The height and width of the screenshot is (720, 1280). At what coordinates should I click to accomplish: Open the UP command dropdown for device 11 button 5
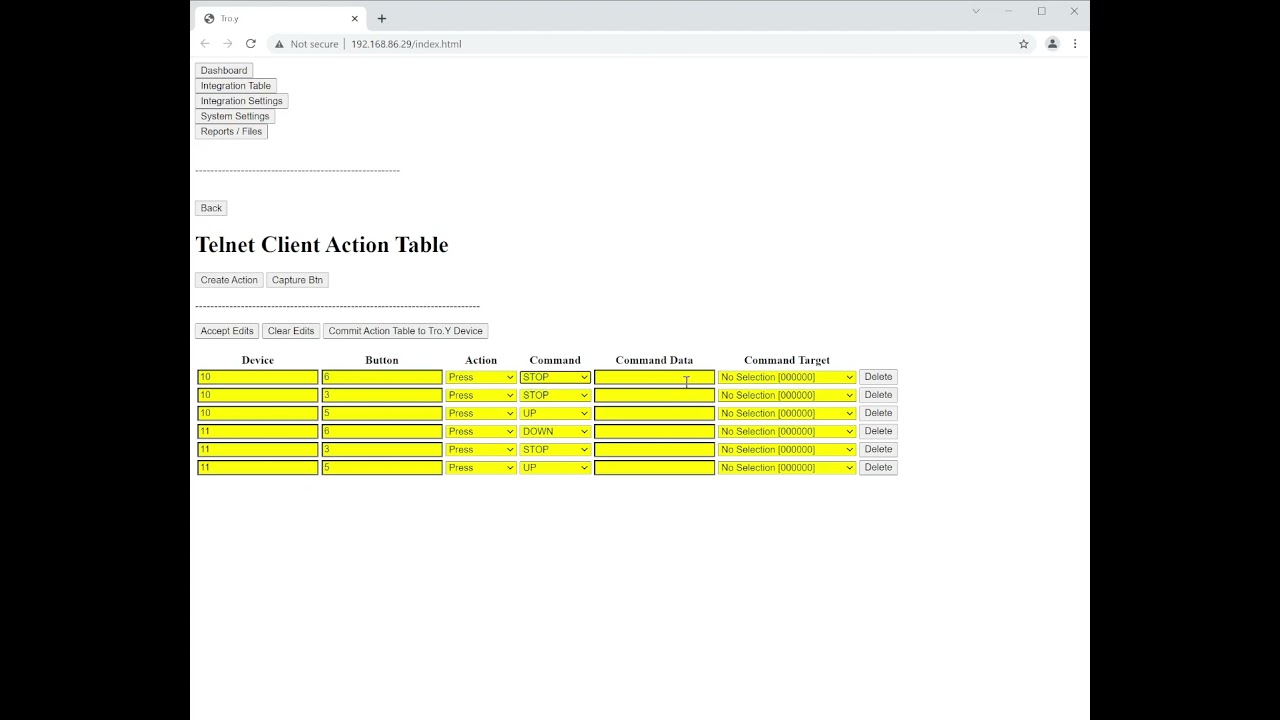click(555, 467)
